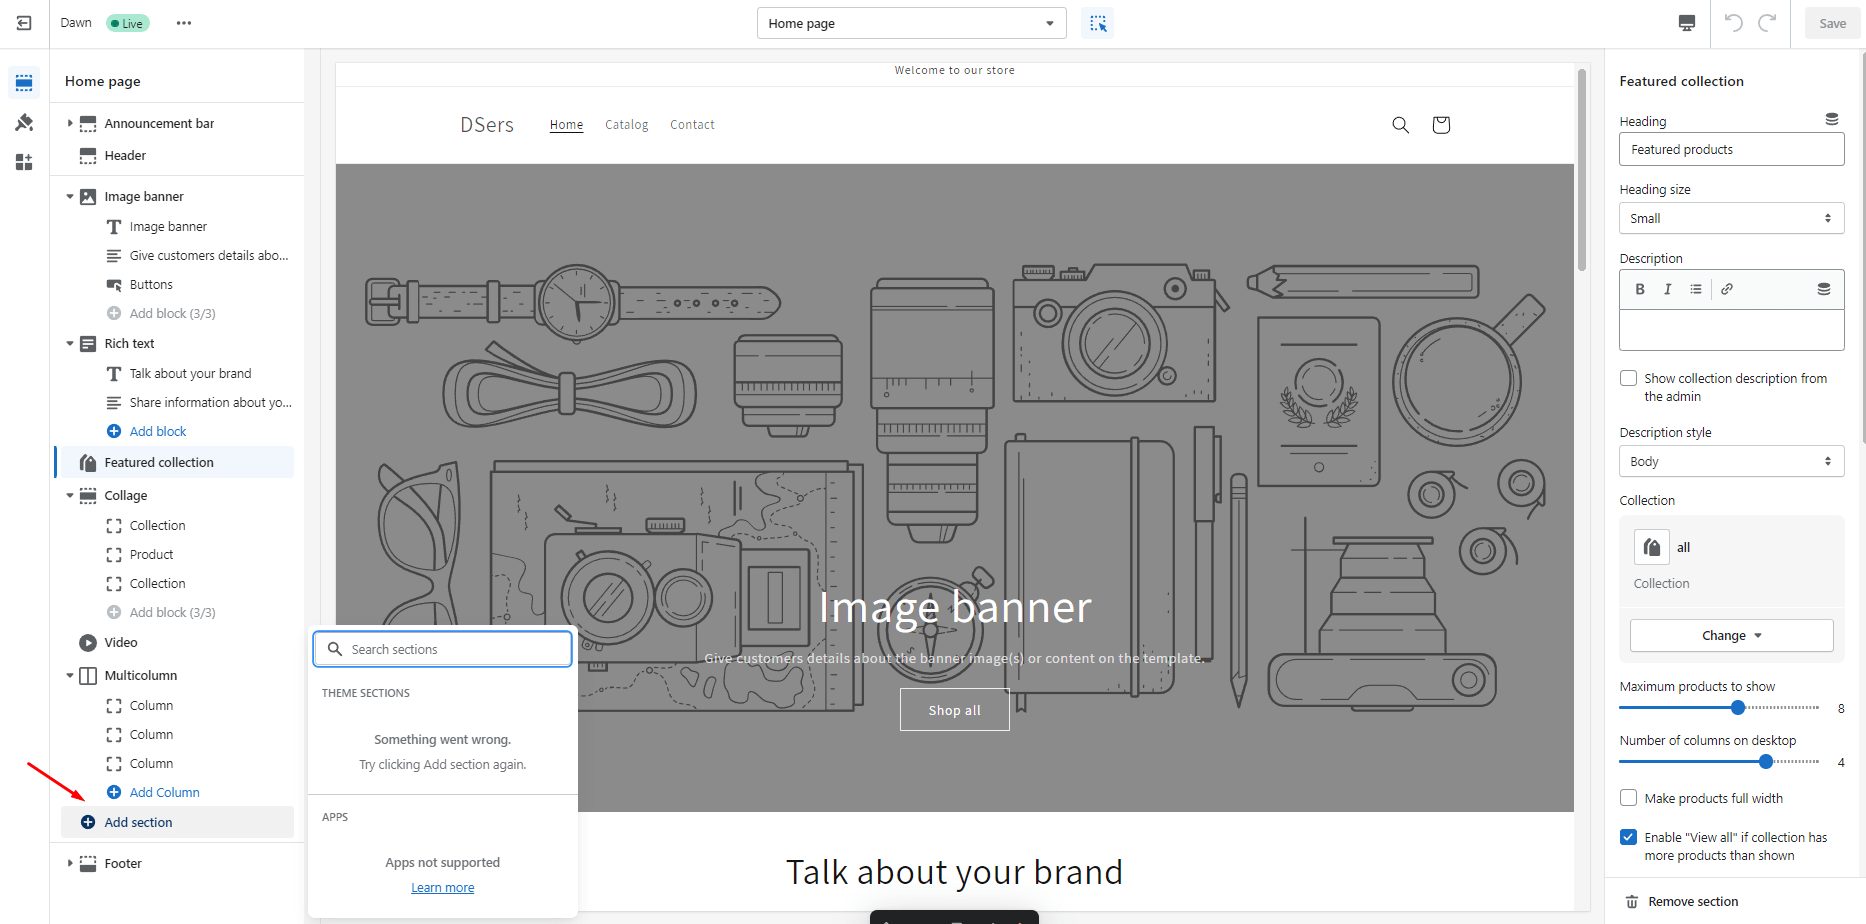Click Contact in store navigation
The height and width of the screenshot is (924, 1866).
point(692,125)
